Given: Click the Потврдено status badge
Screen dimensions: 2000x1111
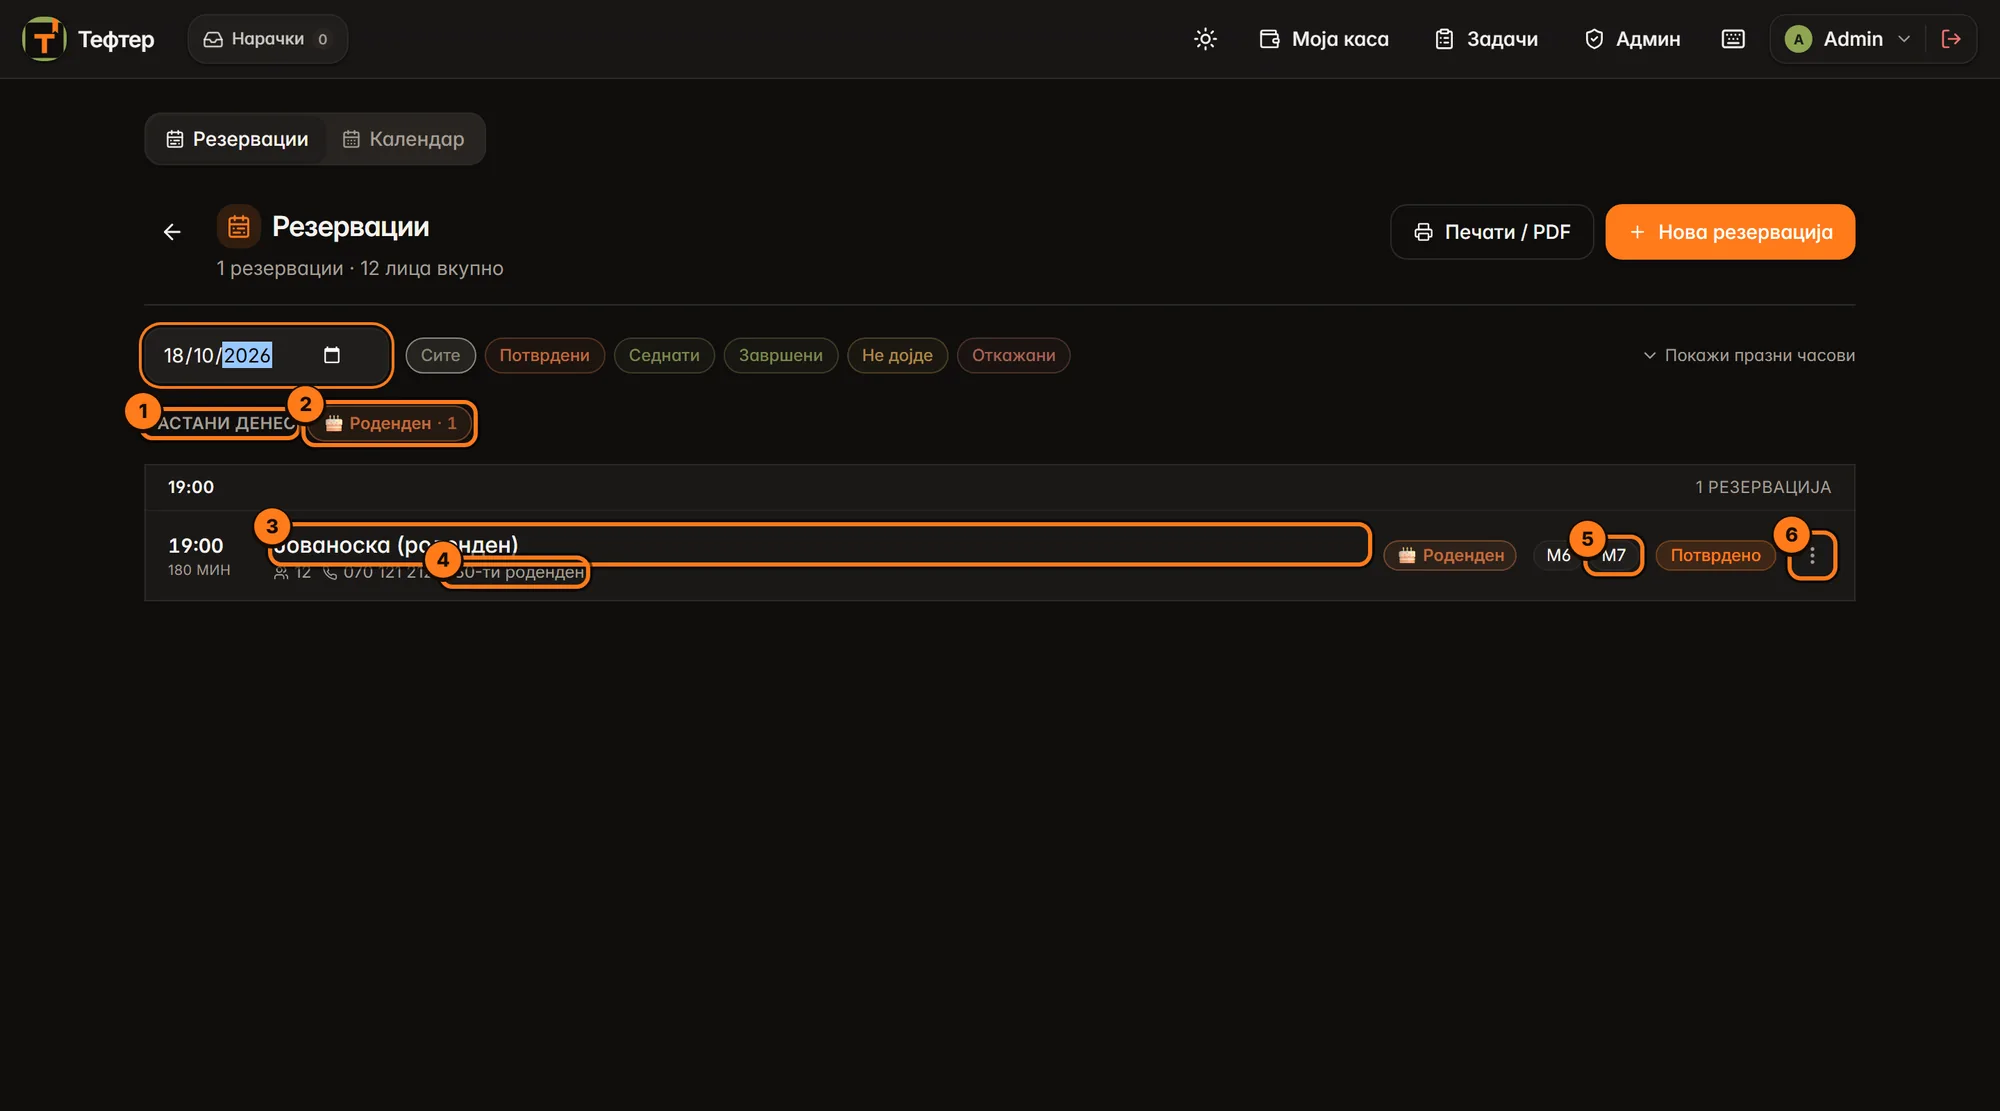Looking at the screenshot, I should click(1715, 555).
